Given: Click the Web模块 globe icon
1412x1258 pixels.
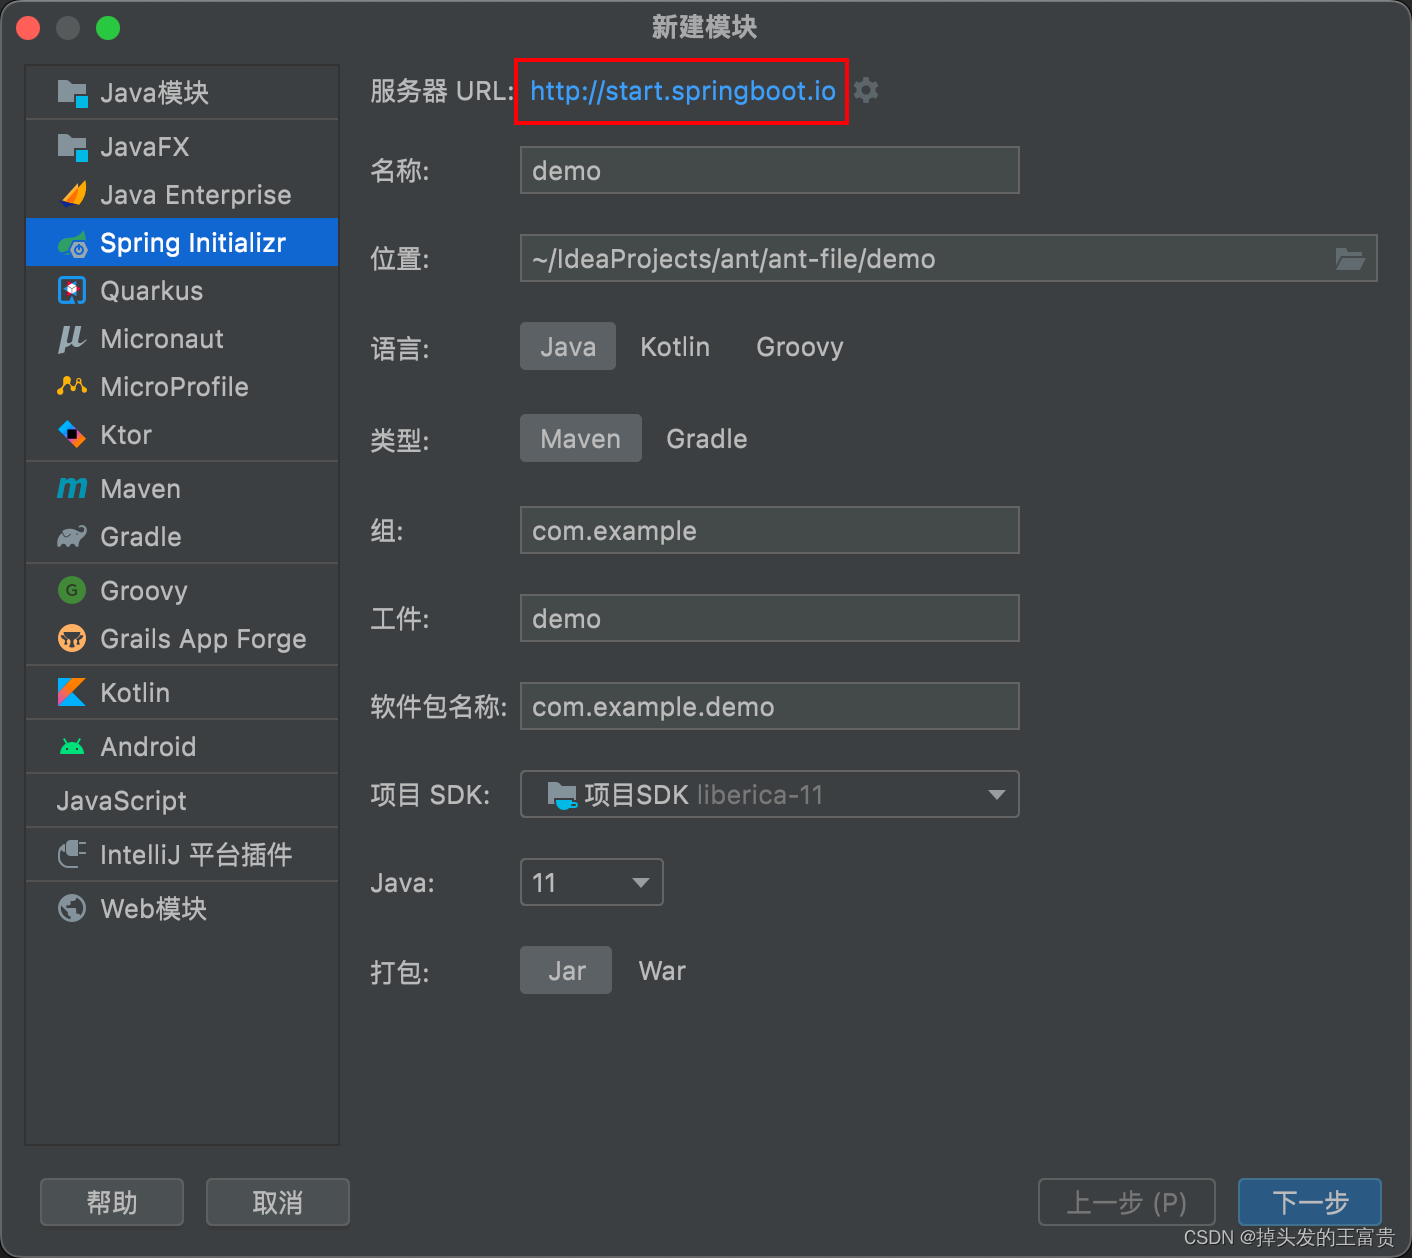Looking at the screenshot, I should click(x=72, y=908).
